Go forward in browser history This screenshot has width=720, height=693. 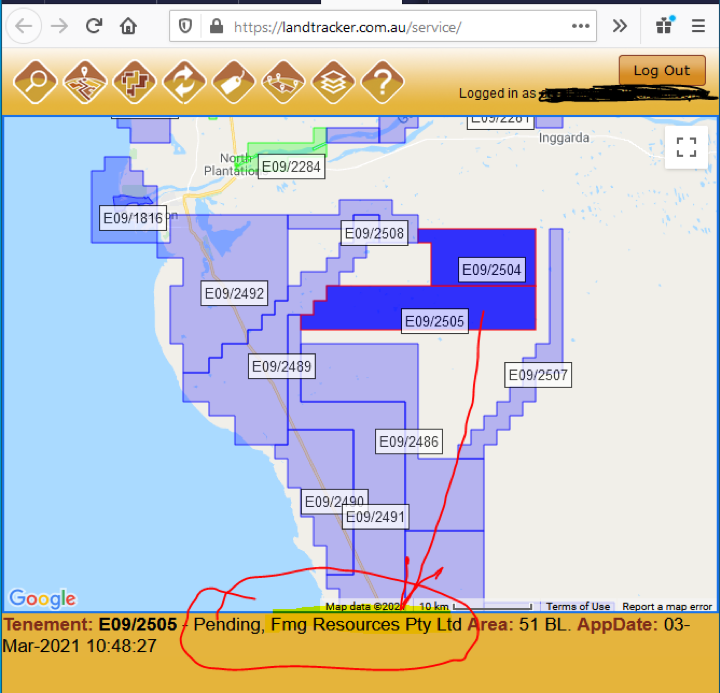click(59, 26)
